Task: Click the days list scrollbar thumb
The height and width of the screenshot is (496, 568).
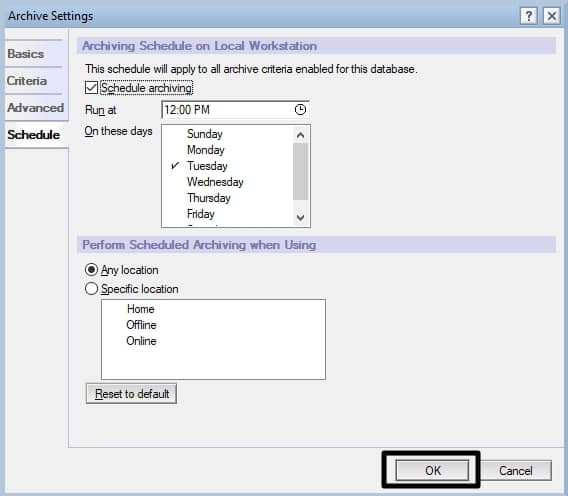Action: [300, 171]
